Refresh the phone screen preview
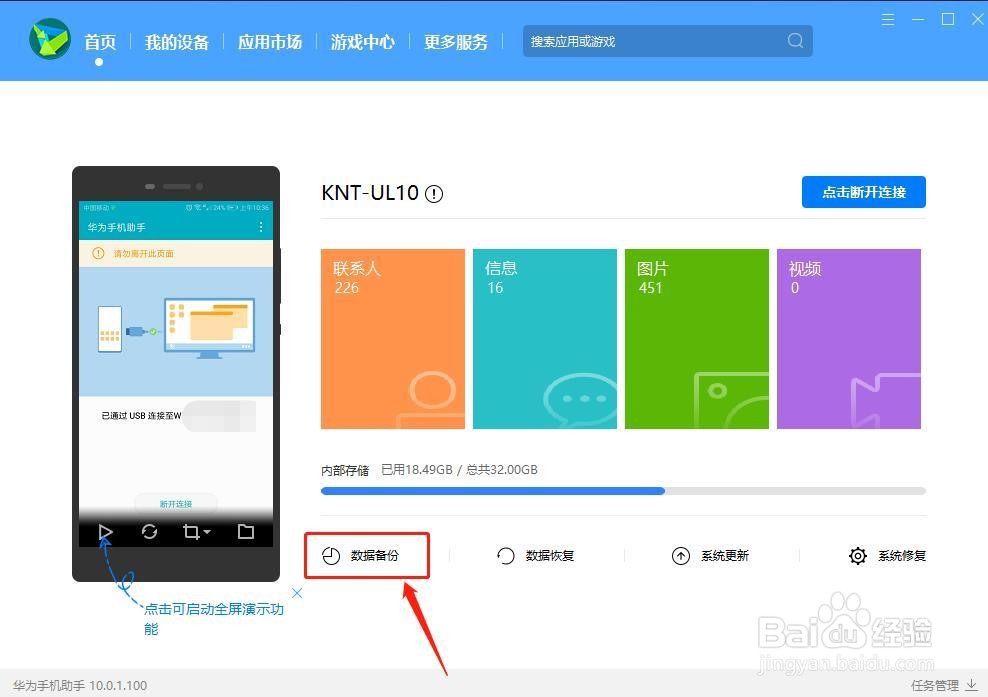Viewport: 988px width, 697px height. [x=149, y=532]
